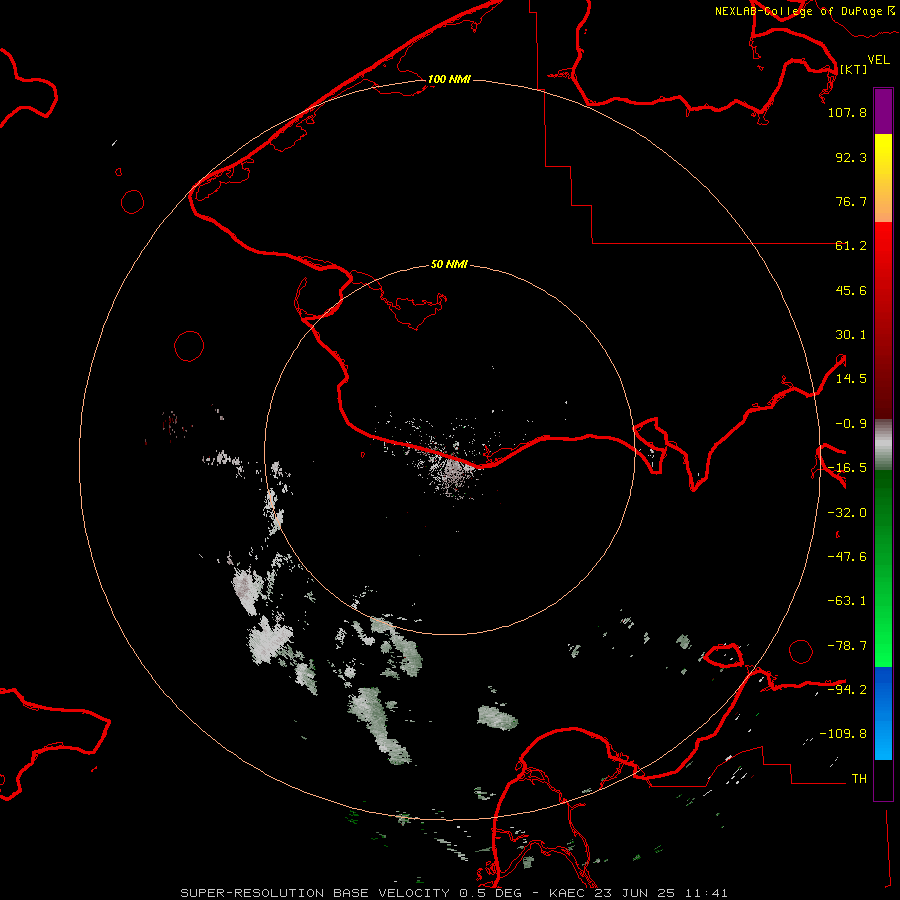Click the VEL product label

(878, 60)
